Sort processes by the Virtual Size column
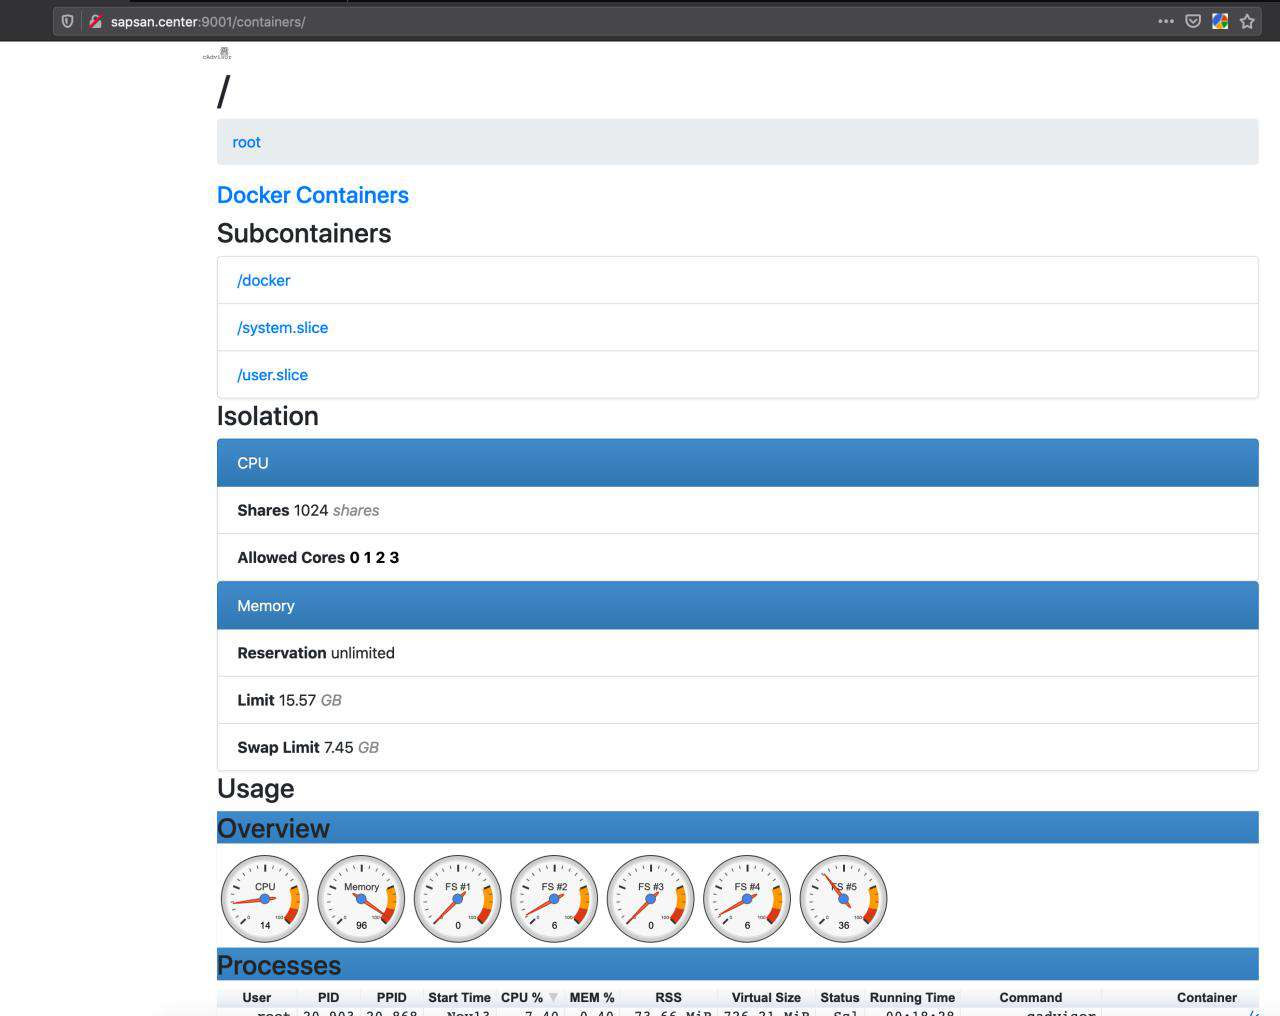1280x1016 pixels. (x=766, y=997)
